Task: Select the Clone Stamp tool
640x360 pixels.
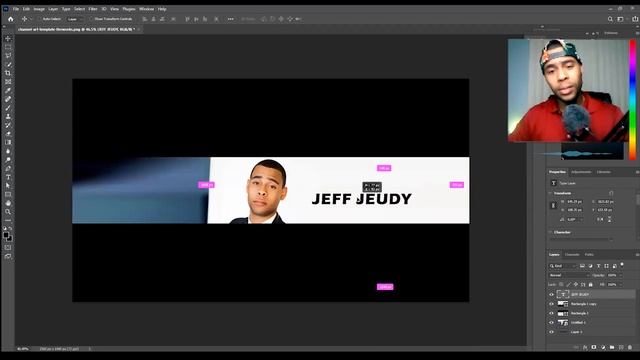Action: (8, 116)
